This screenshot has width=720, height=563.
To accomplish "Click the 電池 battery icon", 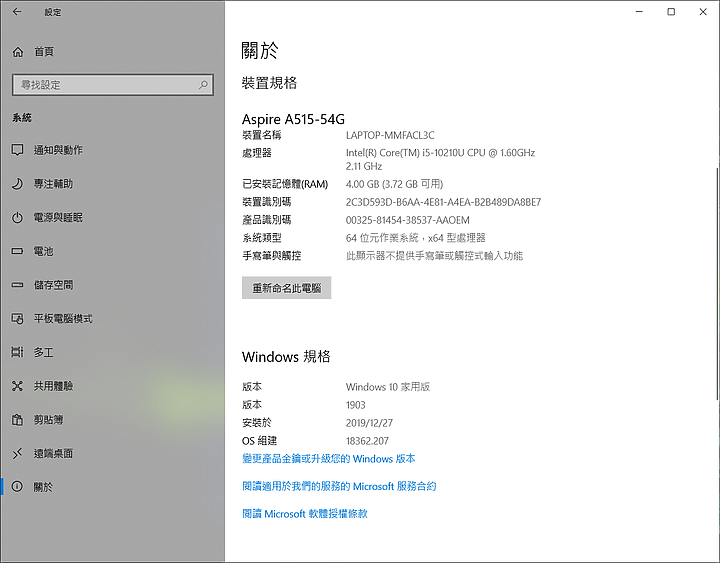I will point(17,251).
